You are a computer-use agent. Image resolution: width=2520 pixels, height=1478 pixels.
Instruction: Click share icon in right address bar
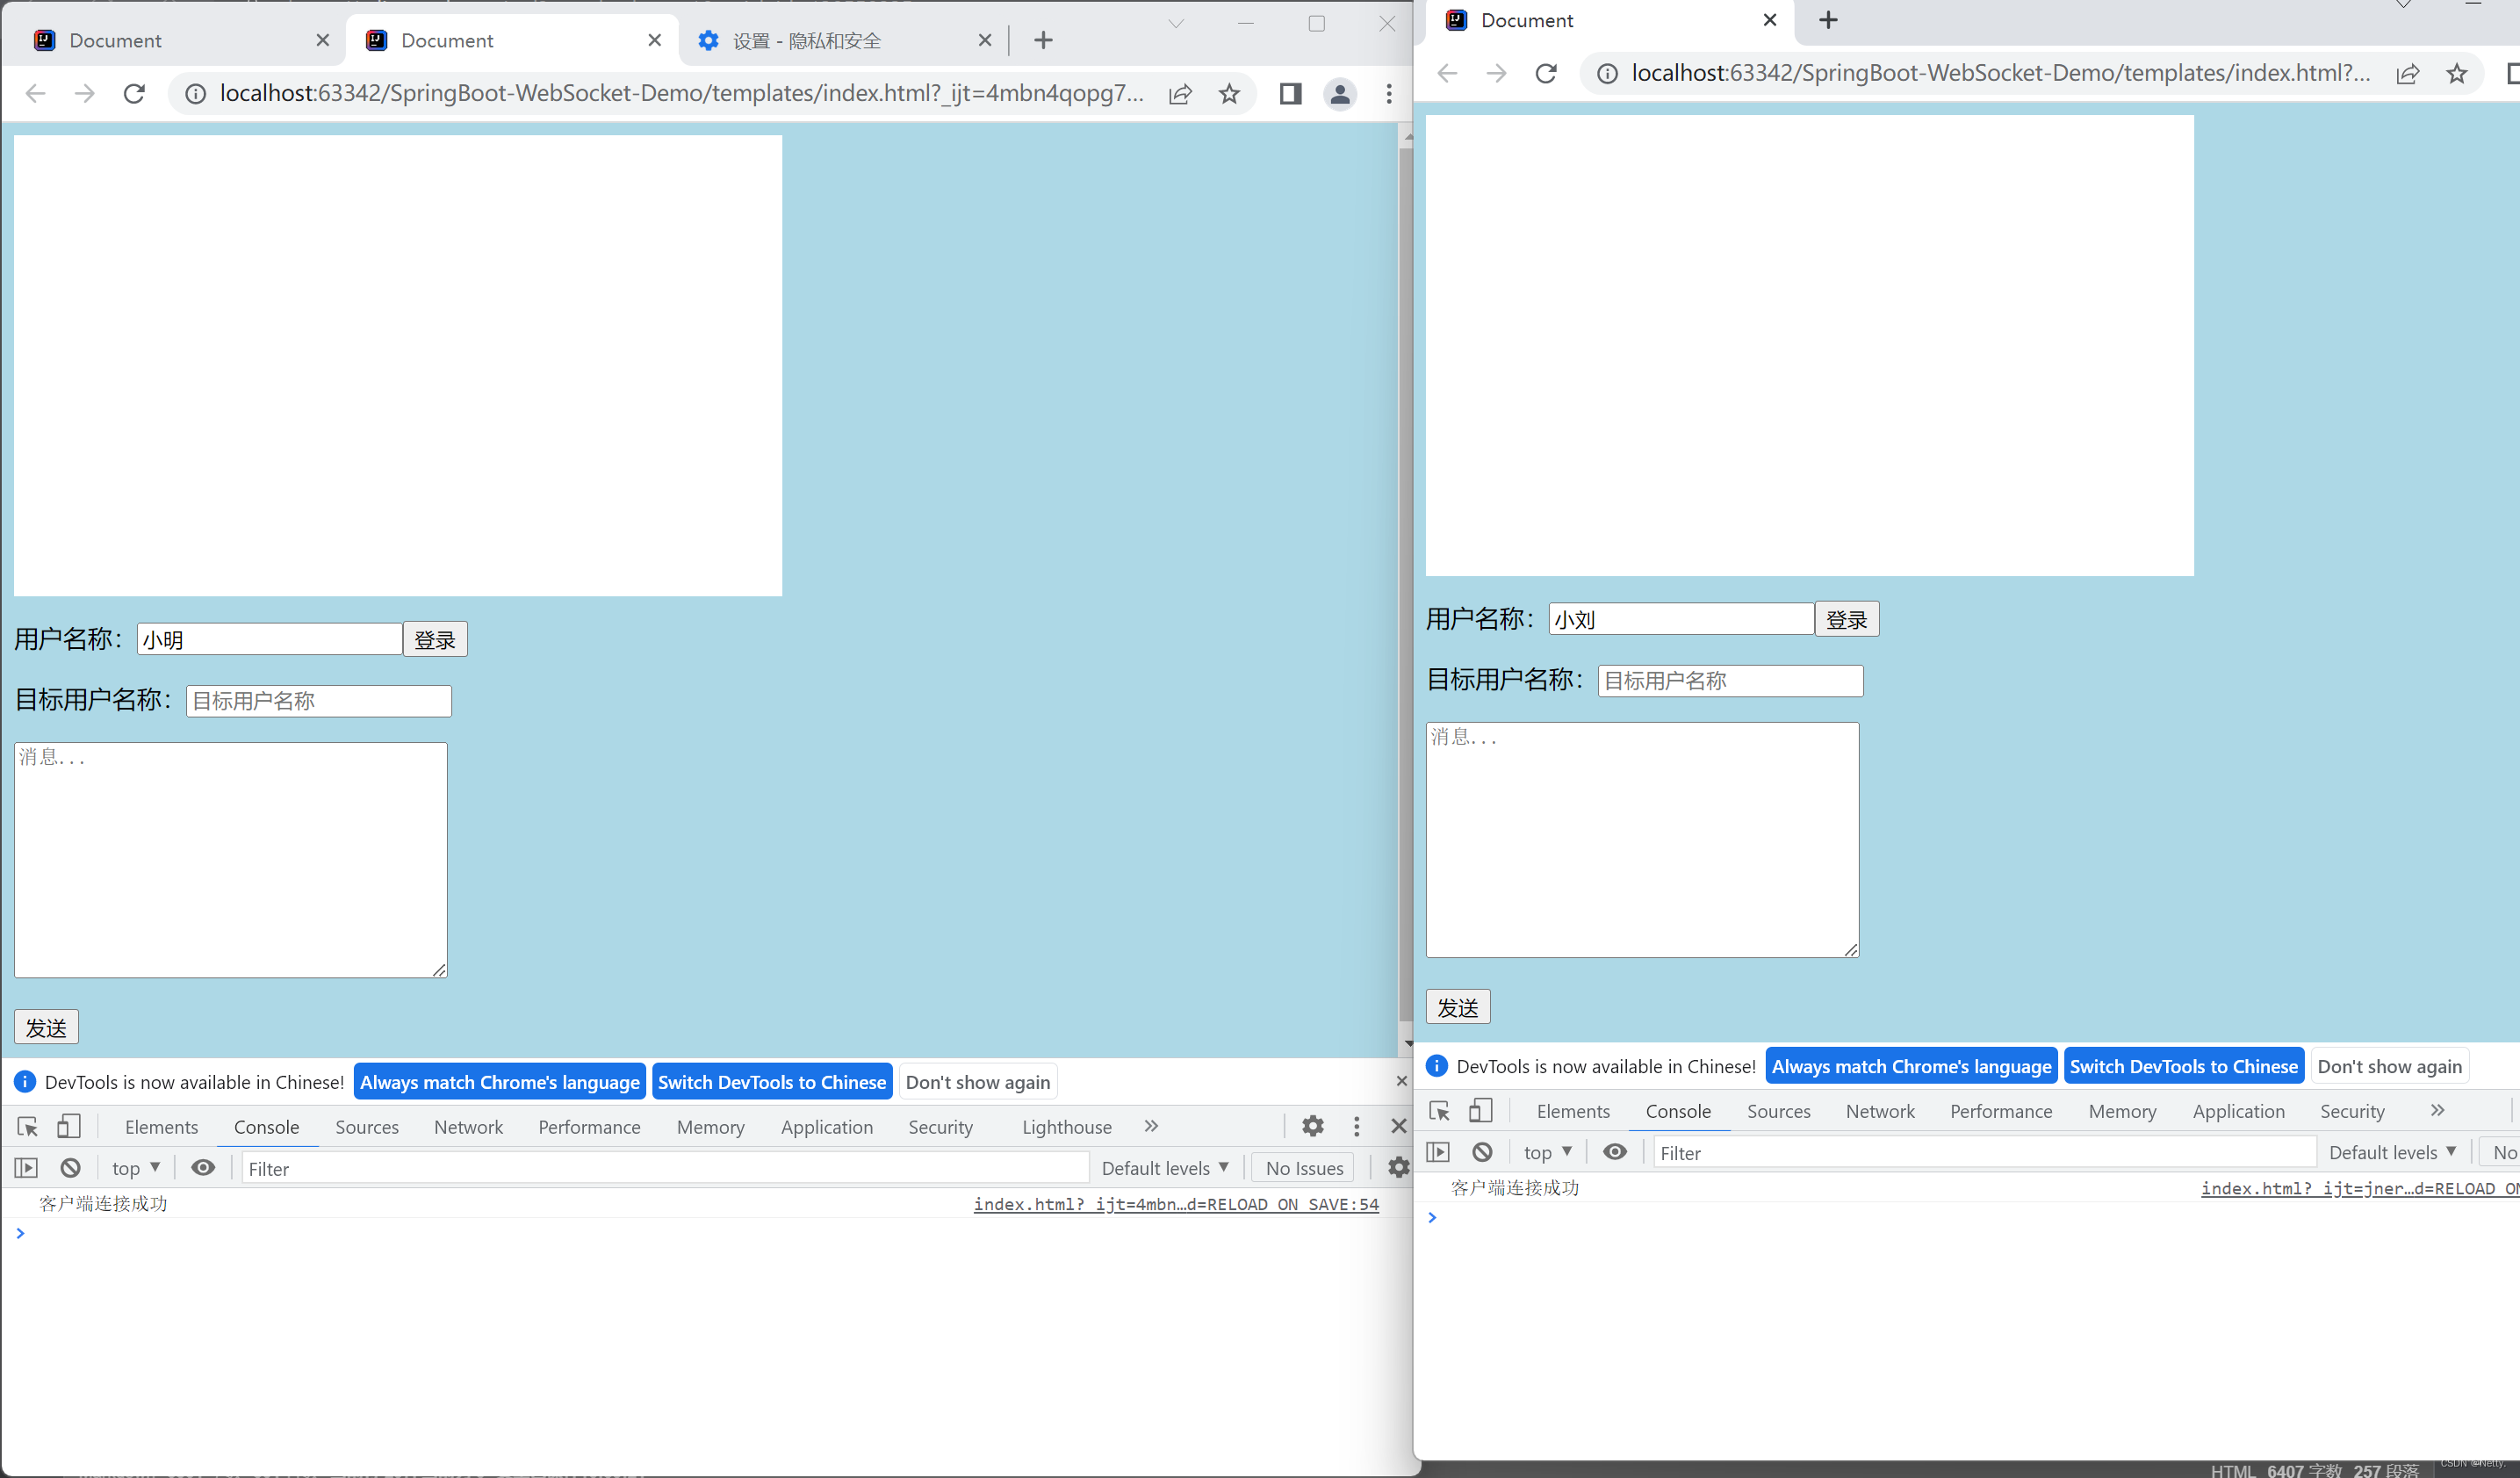tap(2408, 74)
